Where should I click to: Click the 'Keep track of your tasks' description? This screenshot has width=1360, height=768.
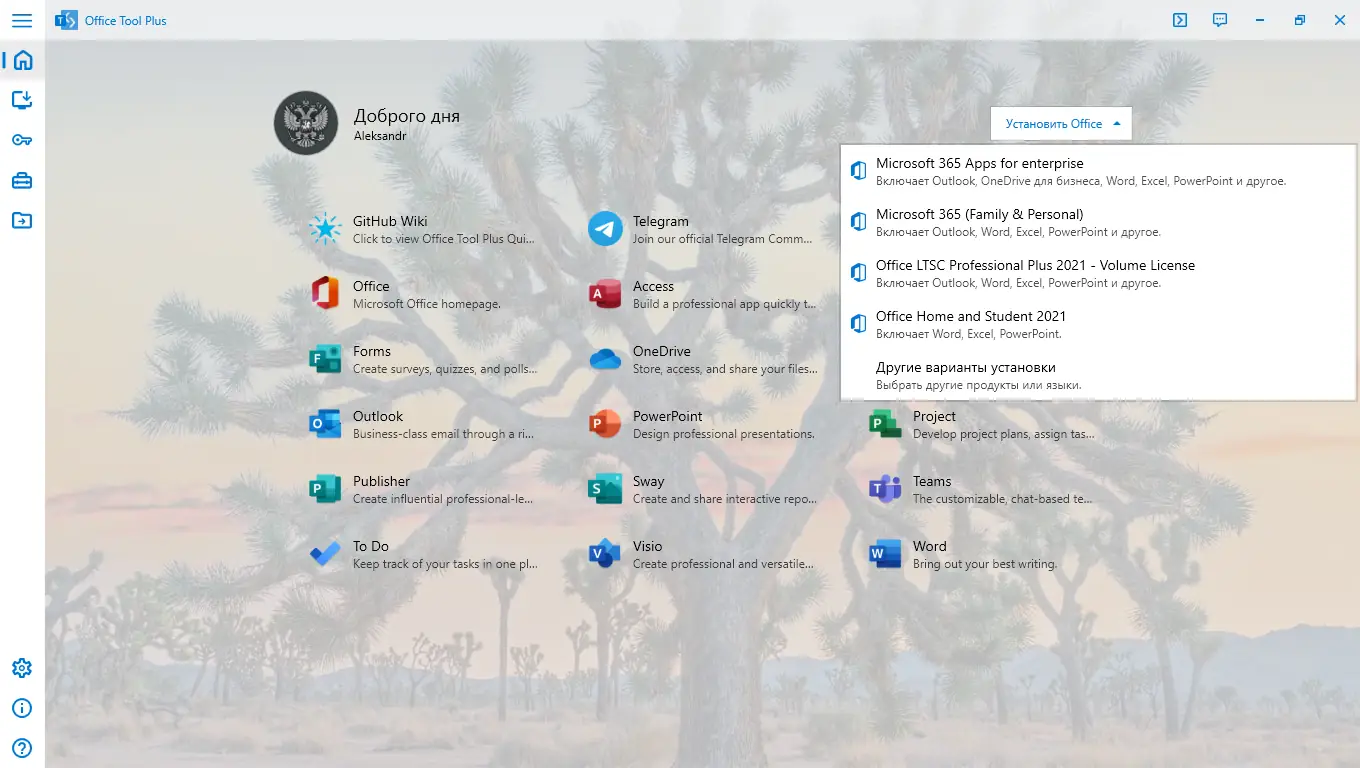(446, 564)
